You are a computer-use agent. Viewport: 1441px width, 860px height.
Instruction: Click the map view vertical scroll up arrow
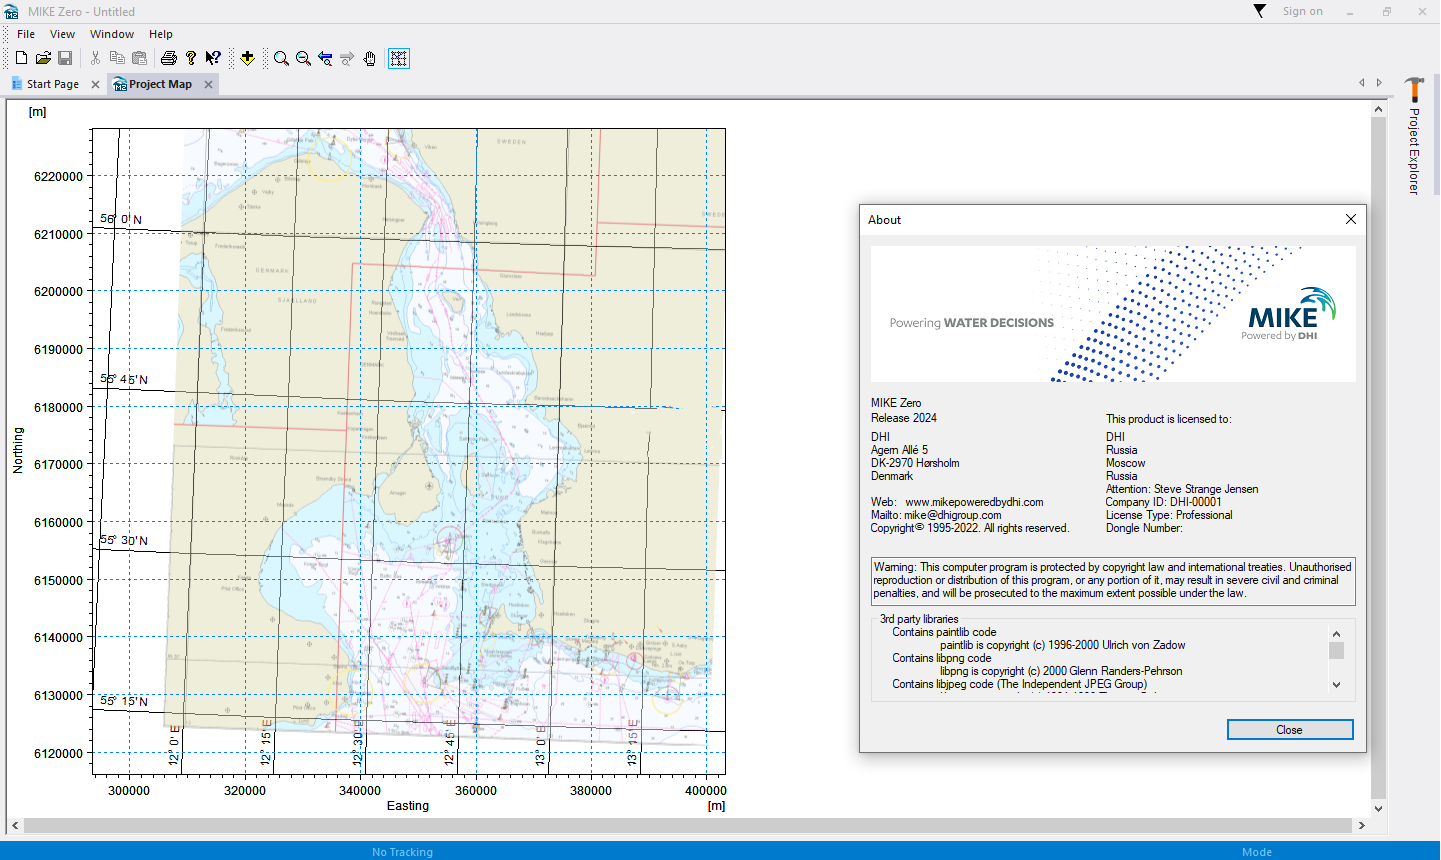pyautogui.click(x=1378, y=109)
